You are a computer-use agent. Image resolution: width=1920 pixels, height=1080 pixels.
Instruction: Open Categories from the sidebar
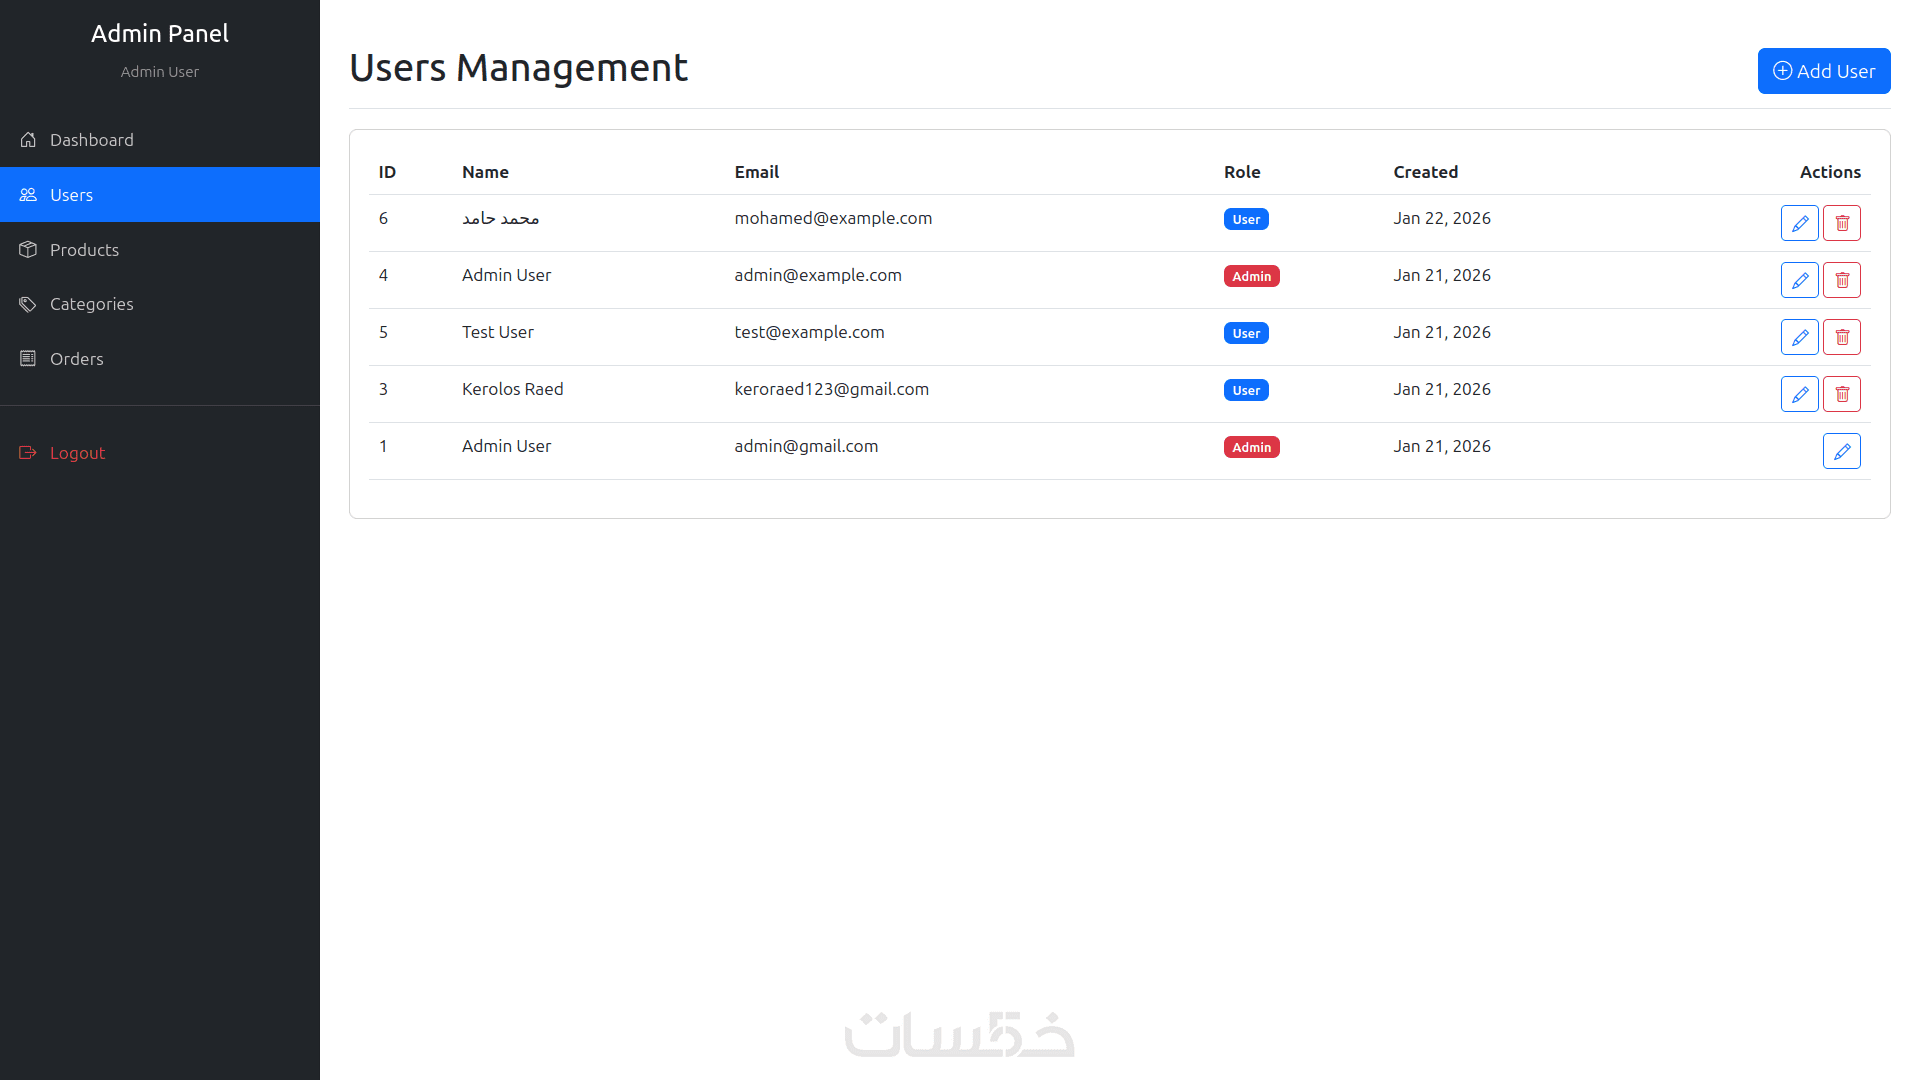pos(91,304)
